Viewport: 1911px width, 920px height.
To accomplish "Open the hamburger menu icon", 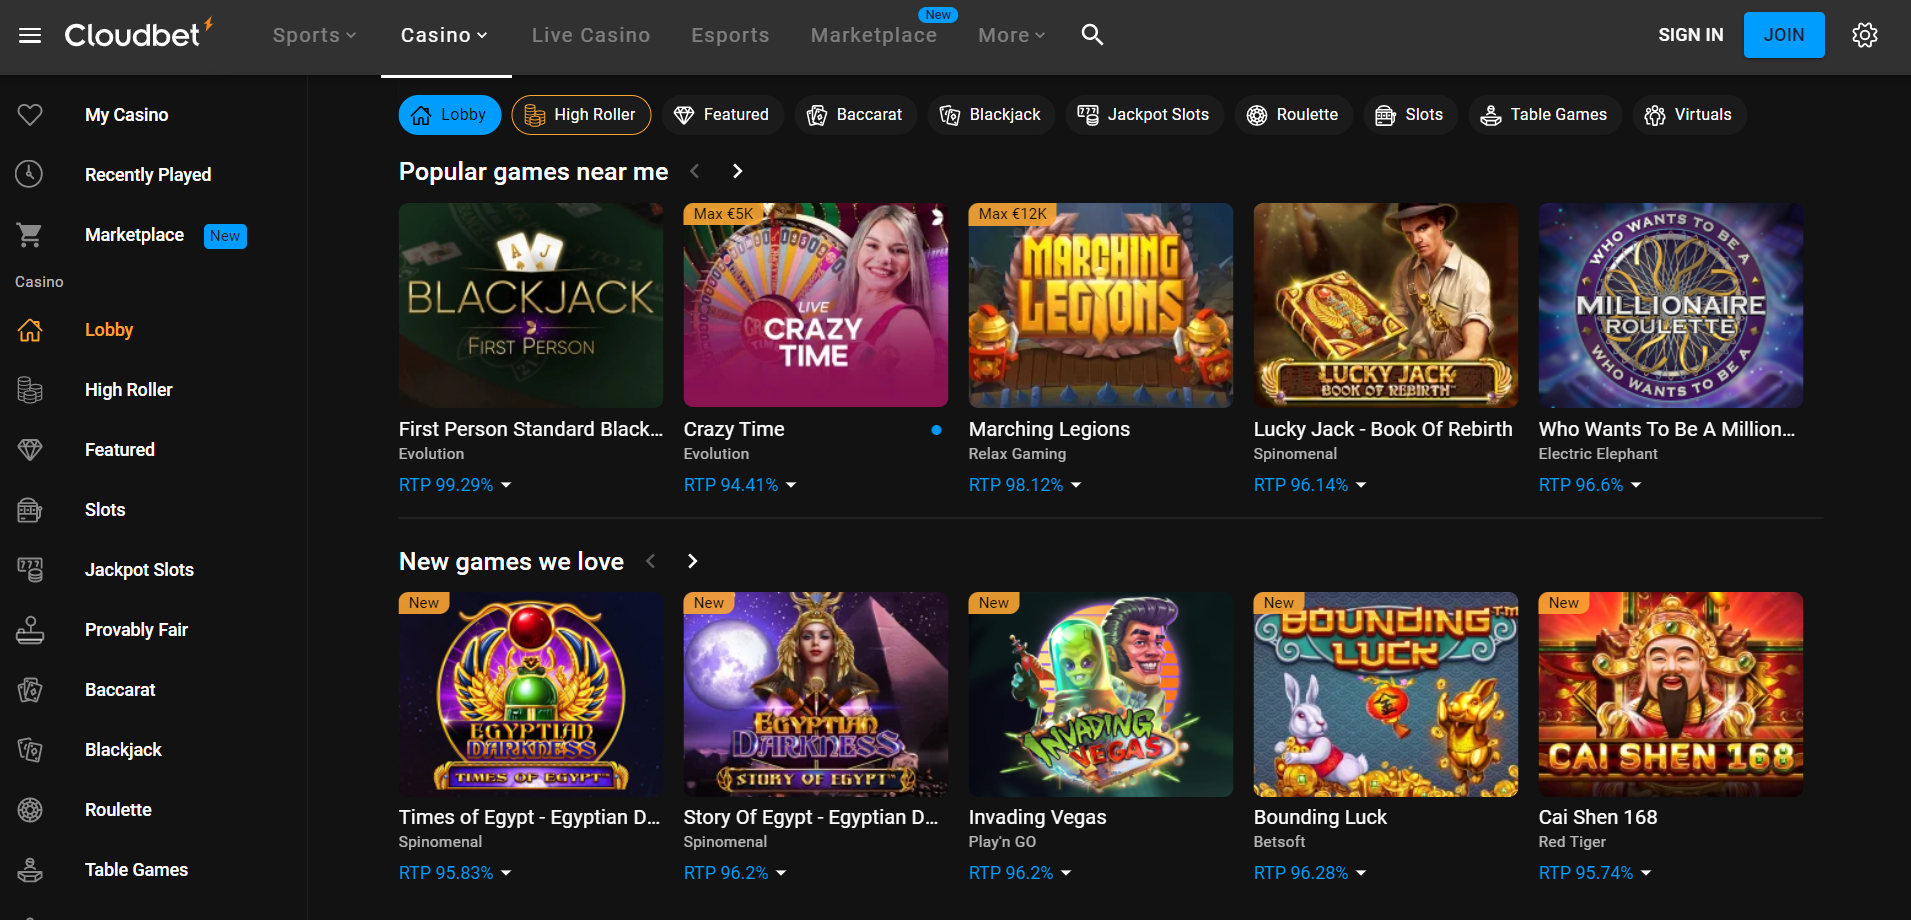I will click(x=30, y=36).
